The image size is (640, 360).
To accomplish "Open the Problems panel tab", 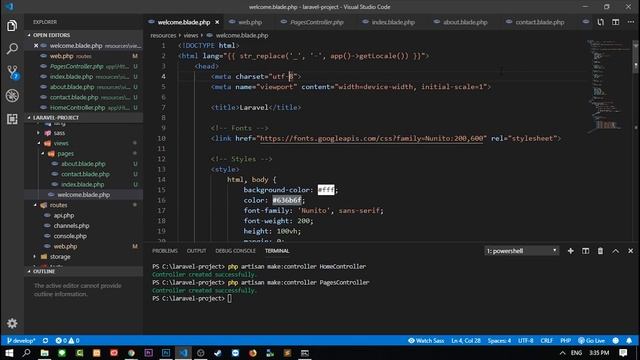I will pos(164,251).
